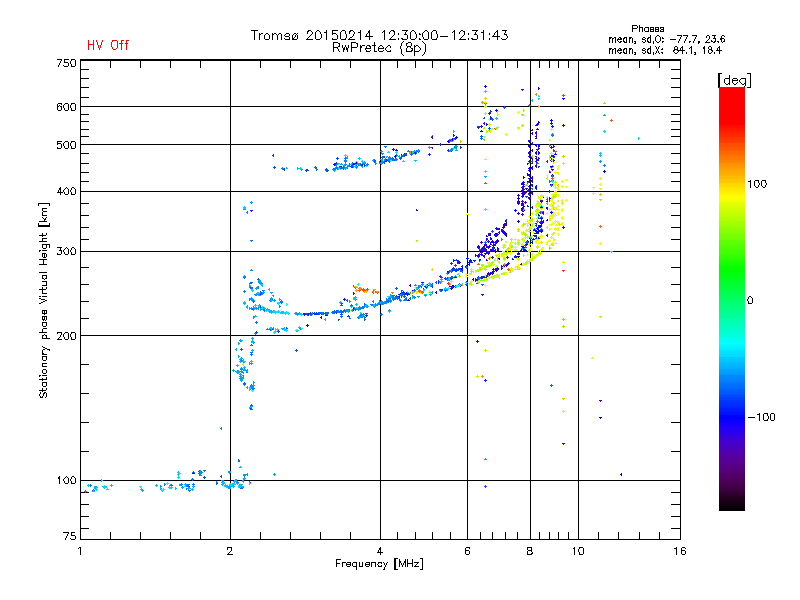Click the x-axis '10' tick label

pos(578,551)
